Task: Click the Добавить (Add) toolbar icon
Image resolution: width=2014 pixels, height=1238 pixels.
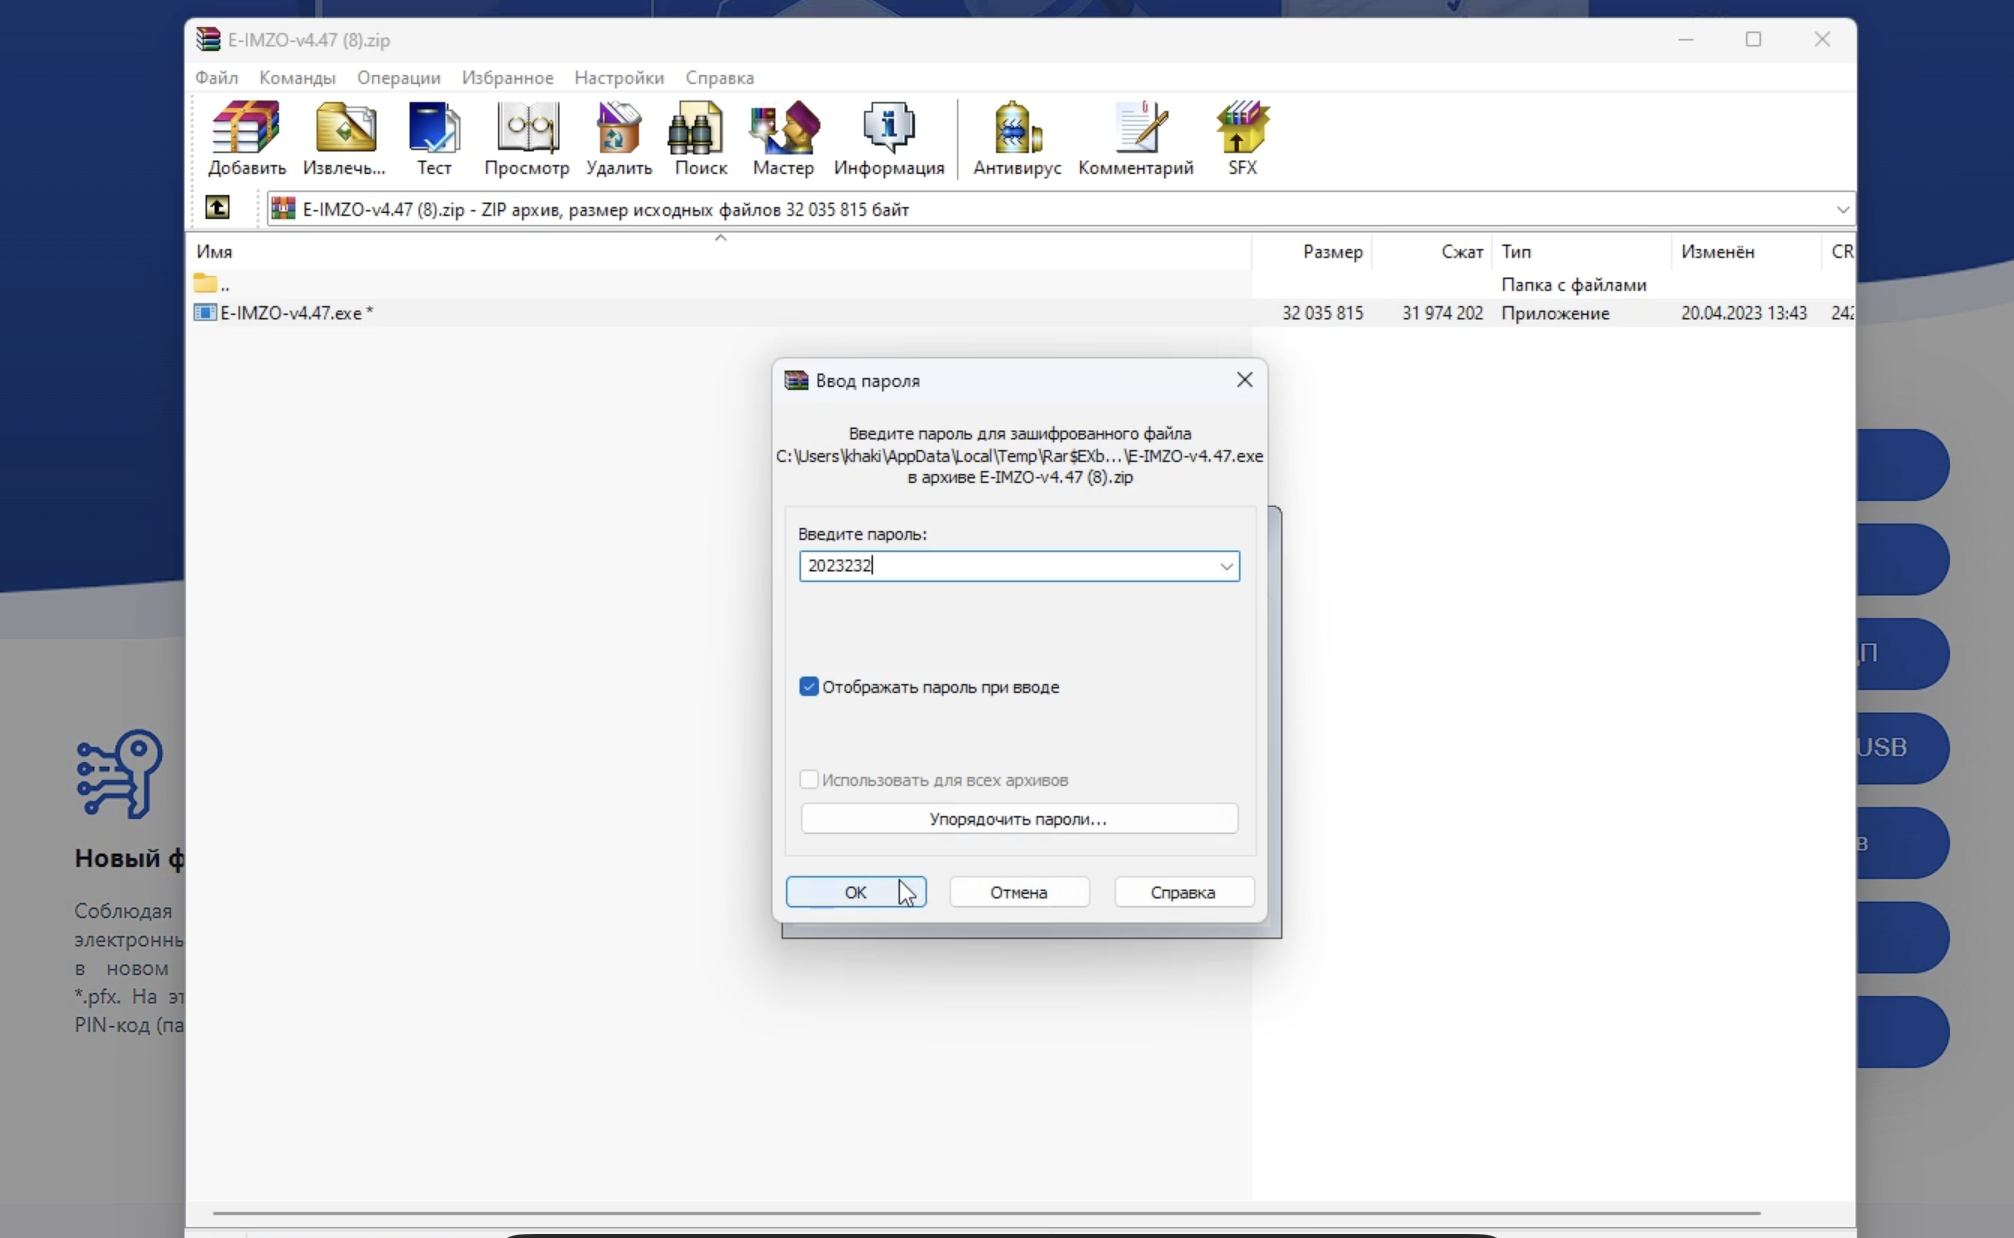Action: [x=246, y=138]
